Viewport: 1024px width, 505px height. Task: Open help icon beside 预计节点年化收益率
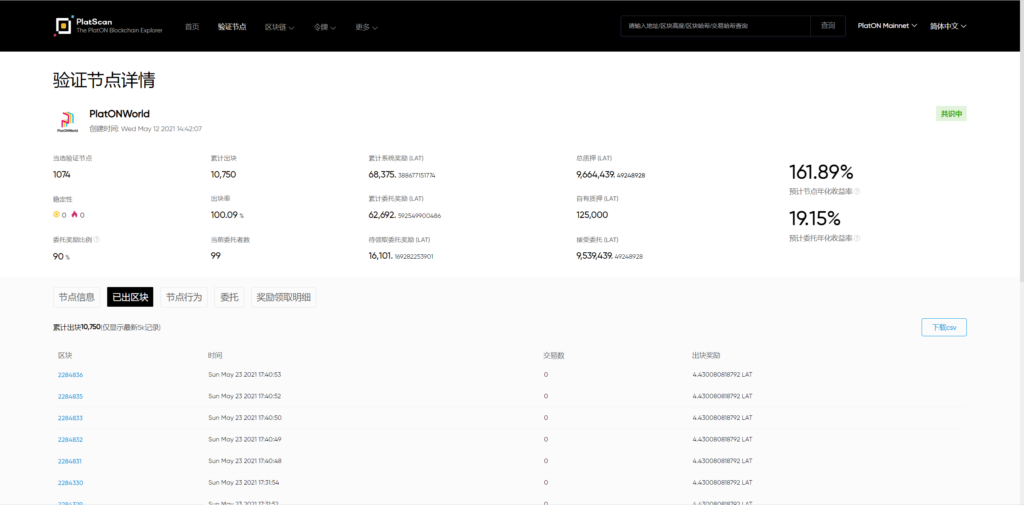857,191
